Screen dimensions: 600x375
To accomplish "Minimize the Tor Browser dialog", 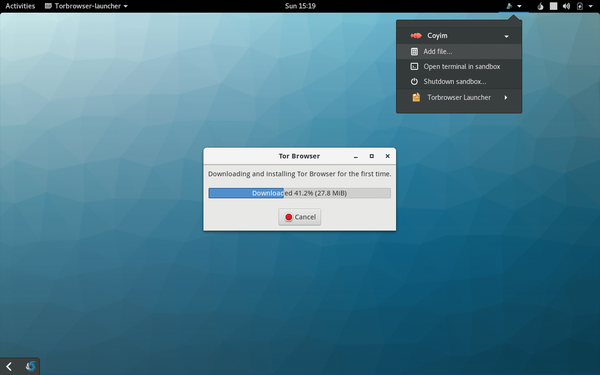I will tap(355, 156).
